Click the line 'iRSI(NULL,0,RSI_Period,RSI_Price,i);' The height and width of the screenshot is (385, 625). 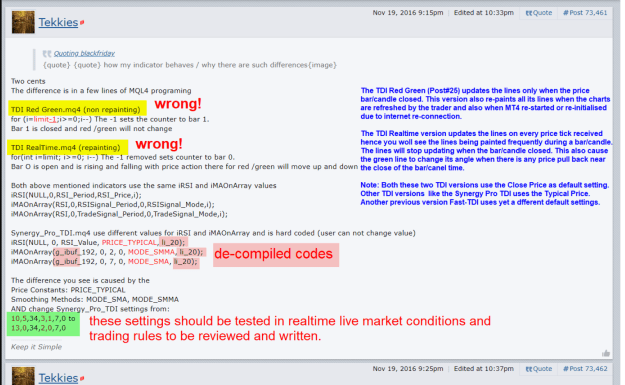click(x=76, y=195)
